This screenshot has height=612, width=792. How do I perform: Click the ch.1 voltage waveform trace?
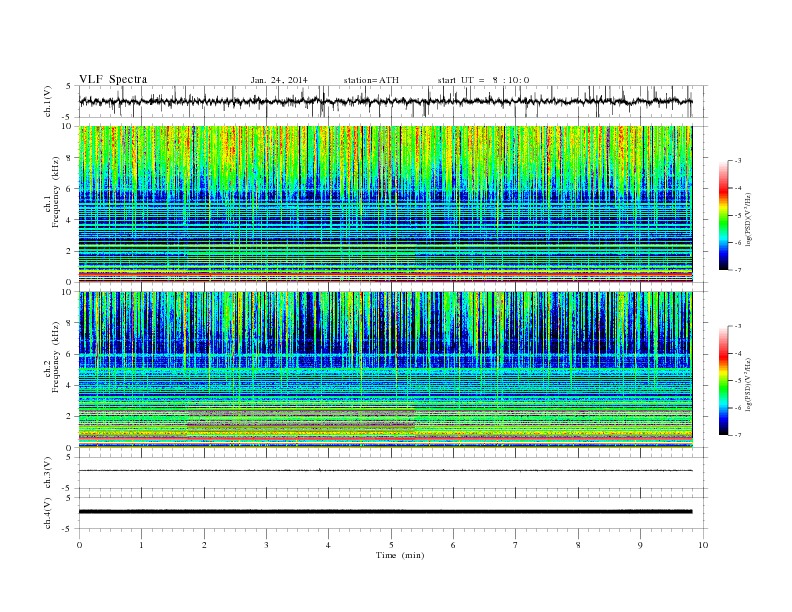[385, 101]
